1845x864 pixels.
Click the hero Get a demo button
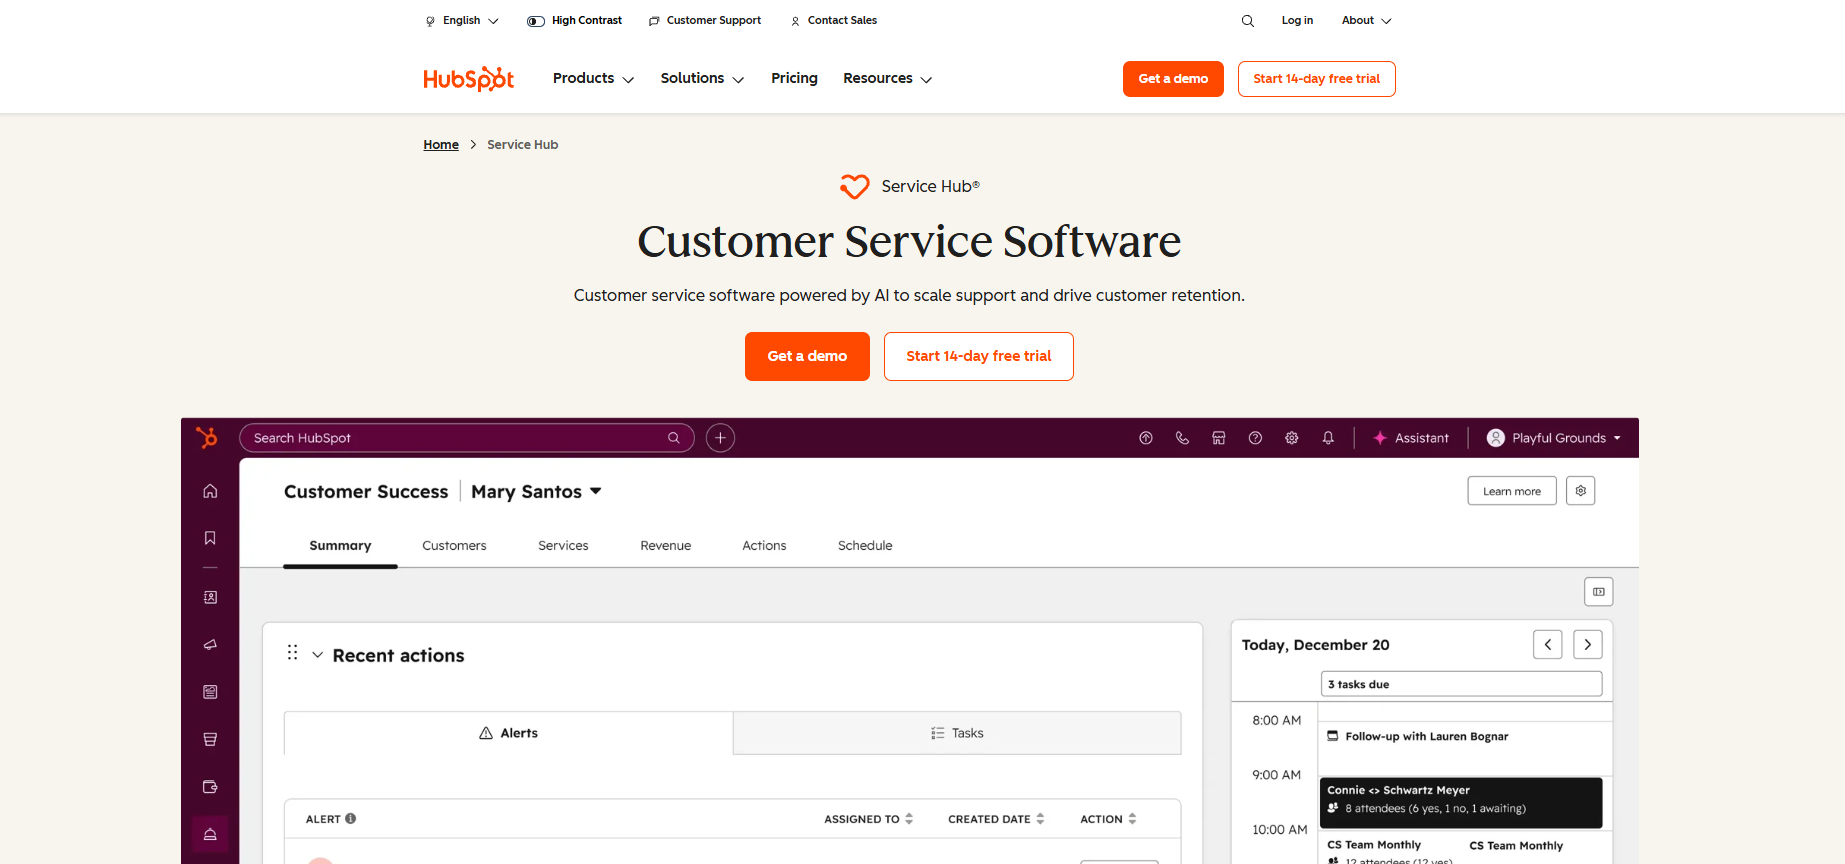[807, 356]
